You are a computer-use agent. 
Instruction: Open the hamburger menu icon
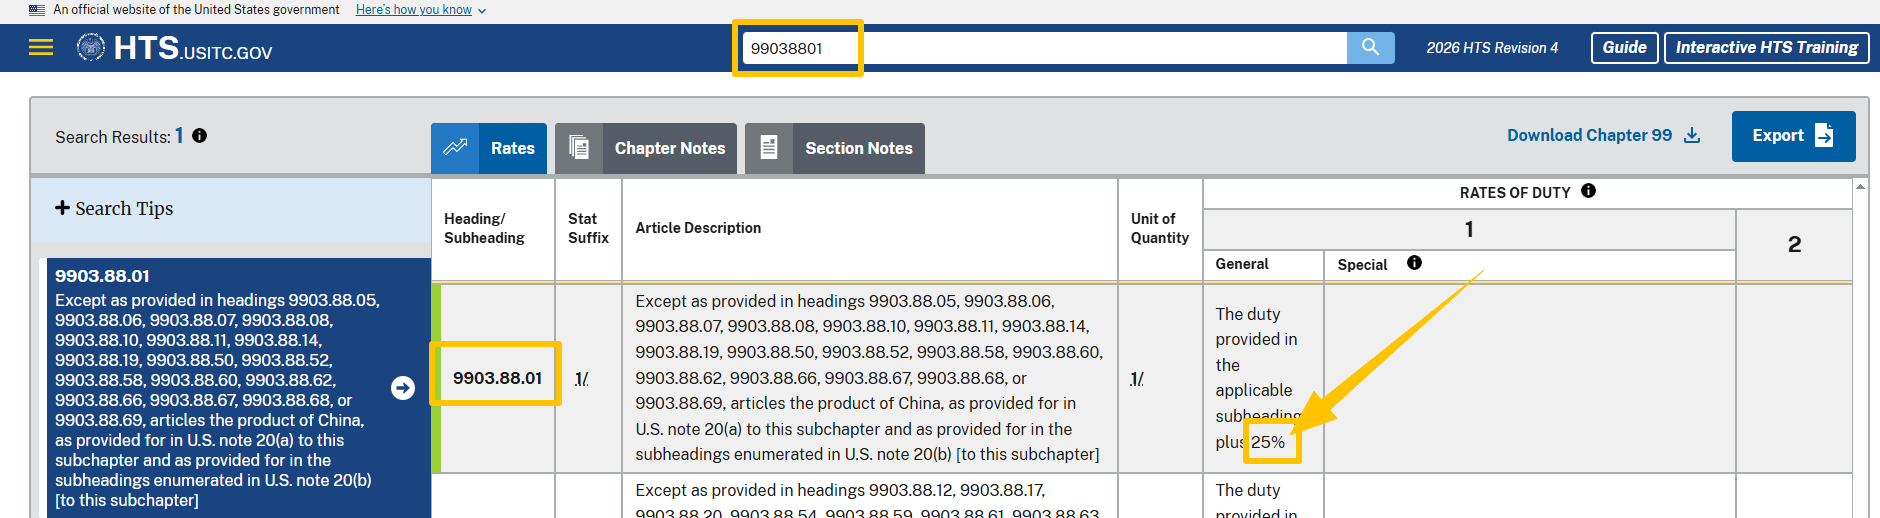(41, 48)
